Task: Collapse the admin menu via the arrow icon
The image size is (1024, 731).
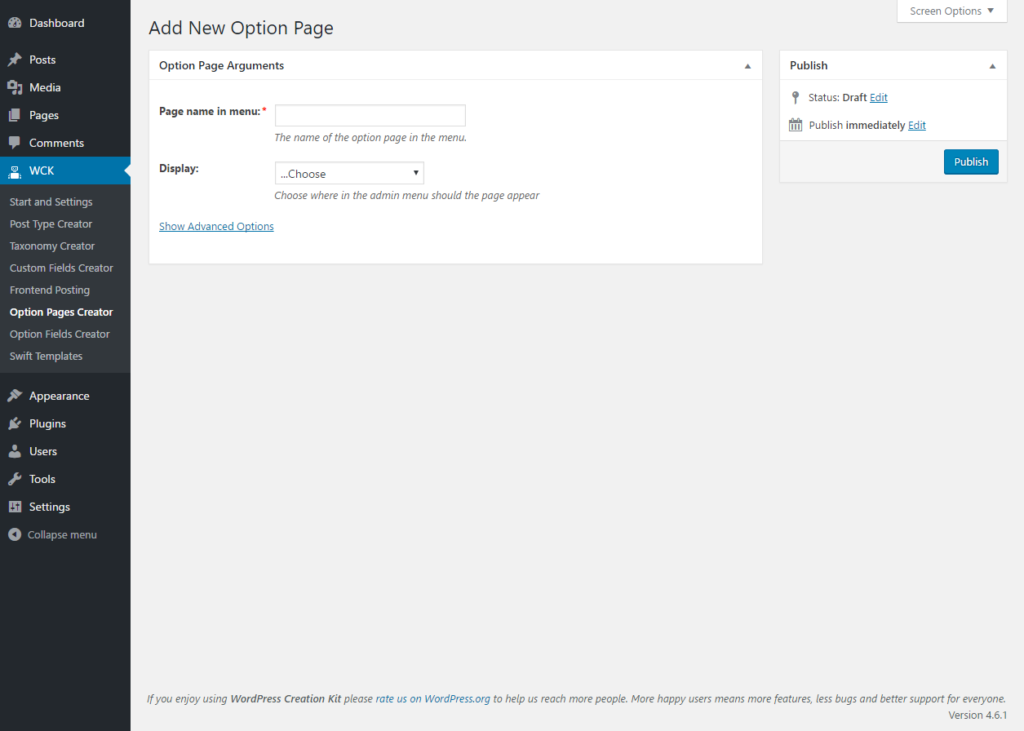Action: (x=15, y=534)
